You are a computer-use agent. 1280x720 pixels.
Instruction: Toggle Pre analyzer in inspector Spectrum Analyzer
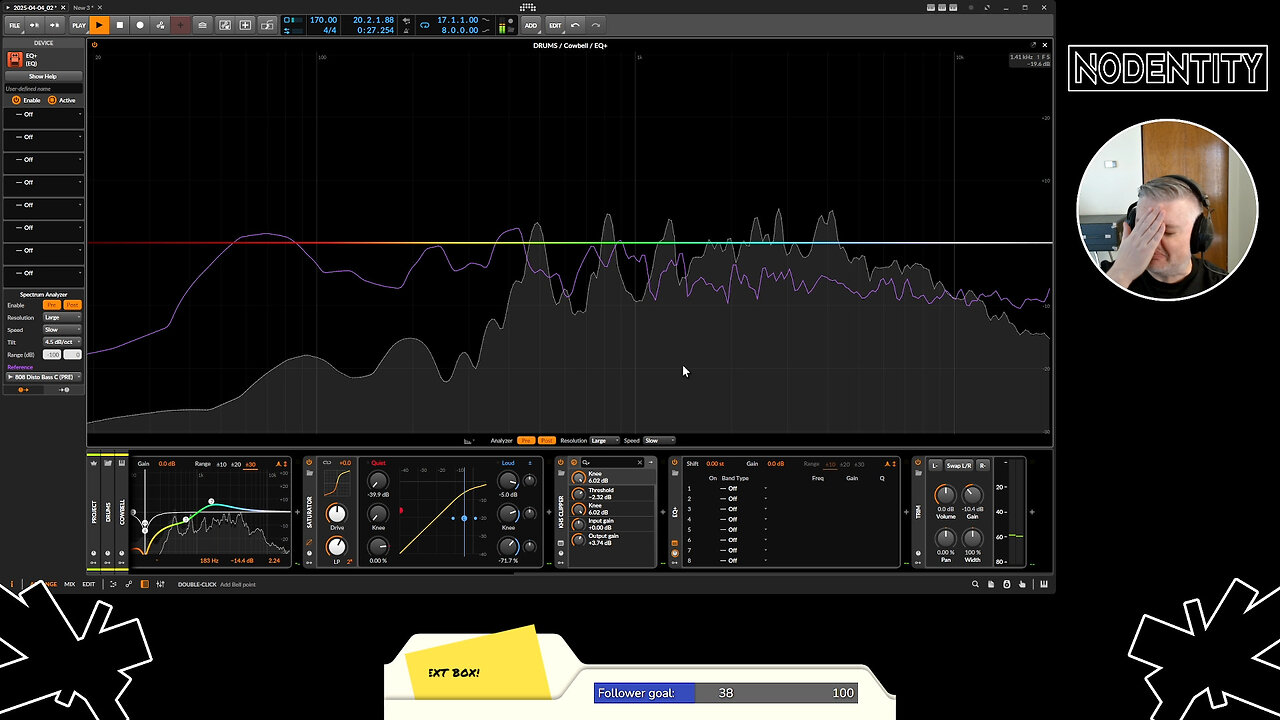(x=52, y=305)
